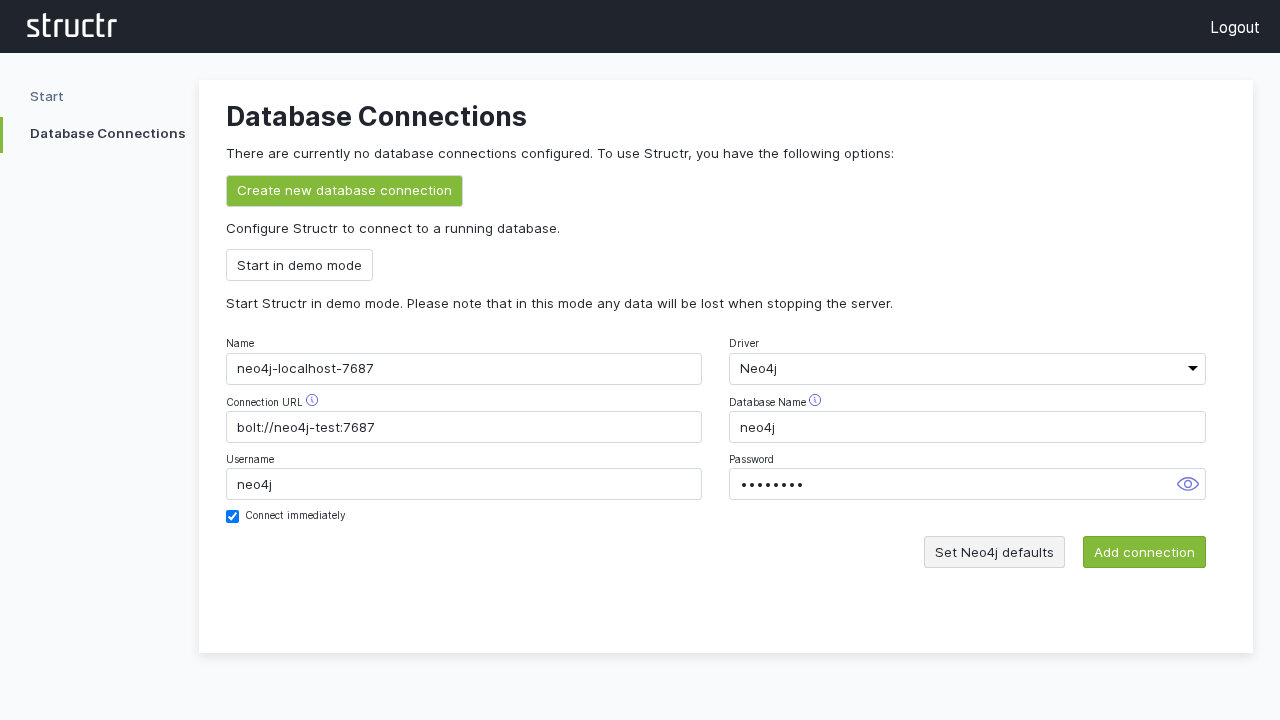Screen dimensions: 1280x720
Task: Reveal the password using the eye icon
Action: (1187, 484)
